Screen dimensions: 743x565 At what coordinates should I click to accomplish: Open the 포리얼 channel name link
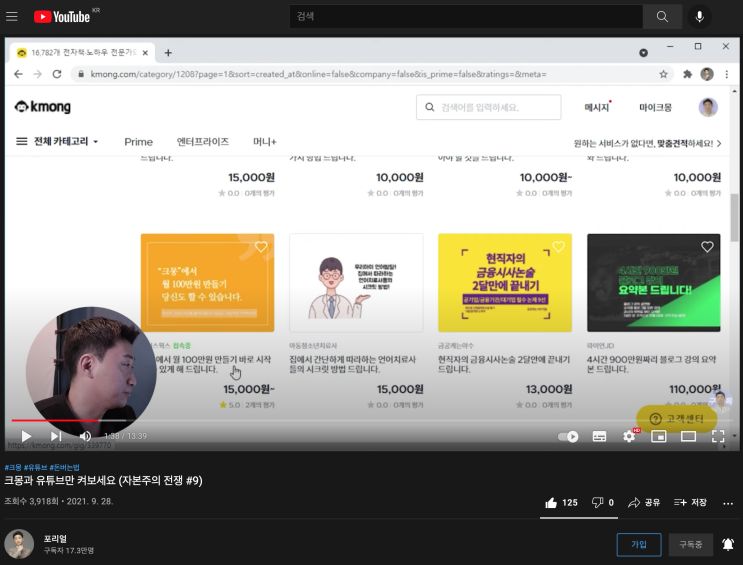coord(55,539)
